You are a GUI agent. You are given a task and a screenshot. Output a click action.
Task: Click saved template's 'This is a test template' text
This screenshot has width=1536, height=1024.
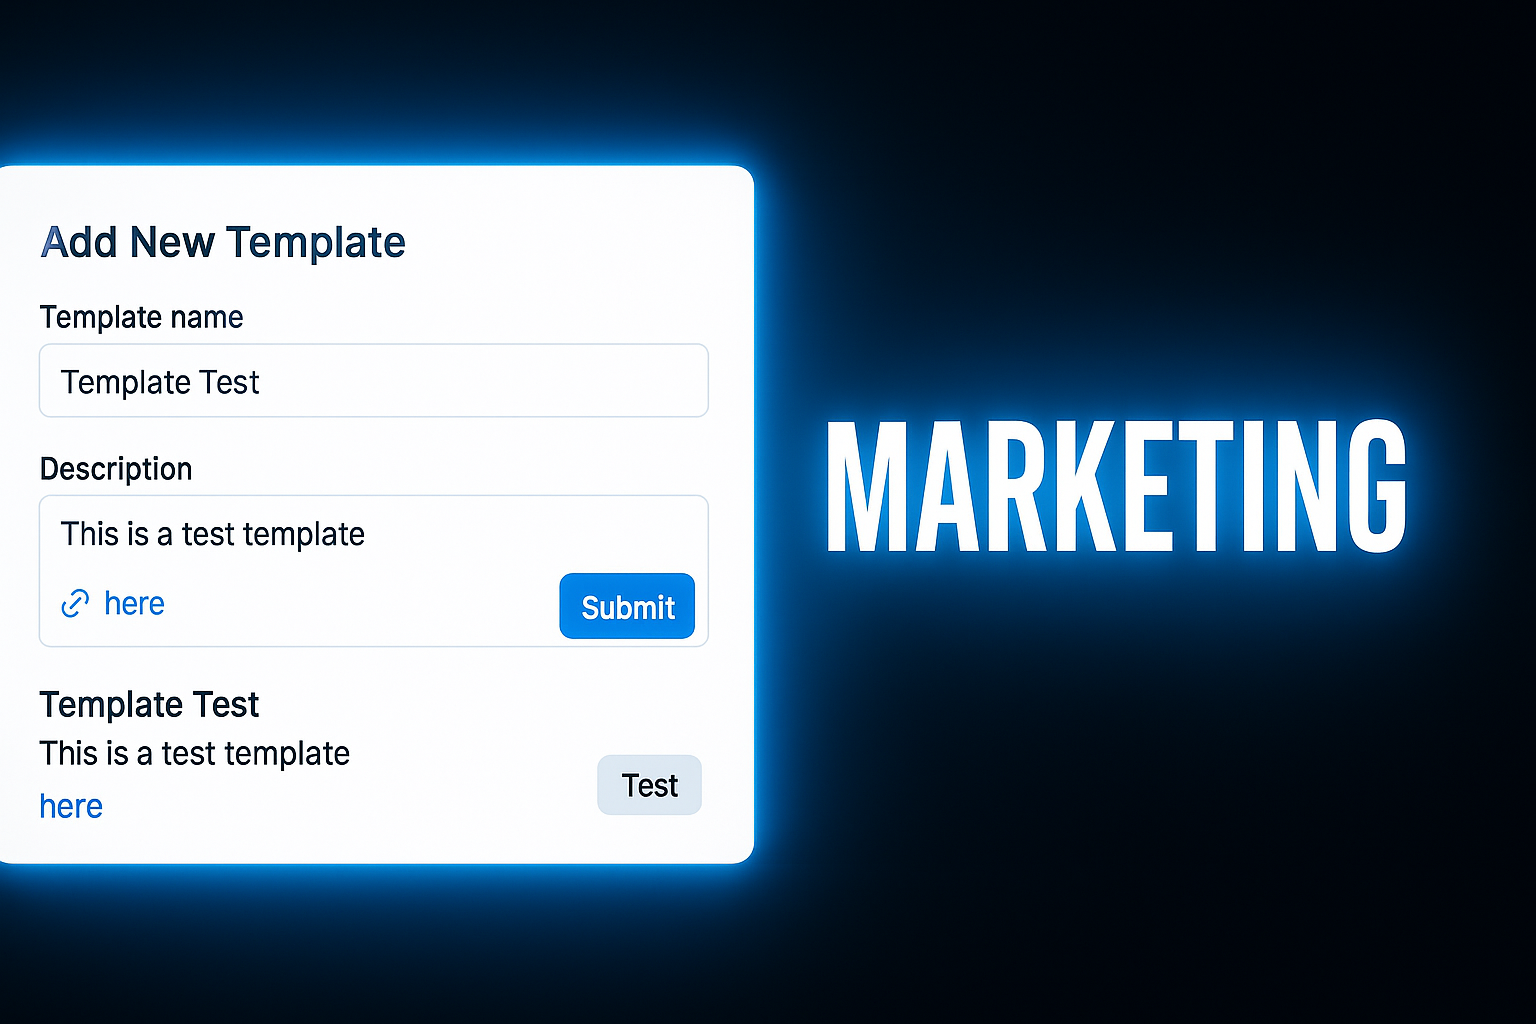tap(194, 753)
